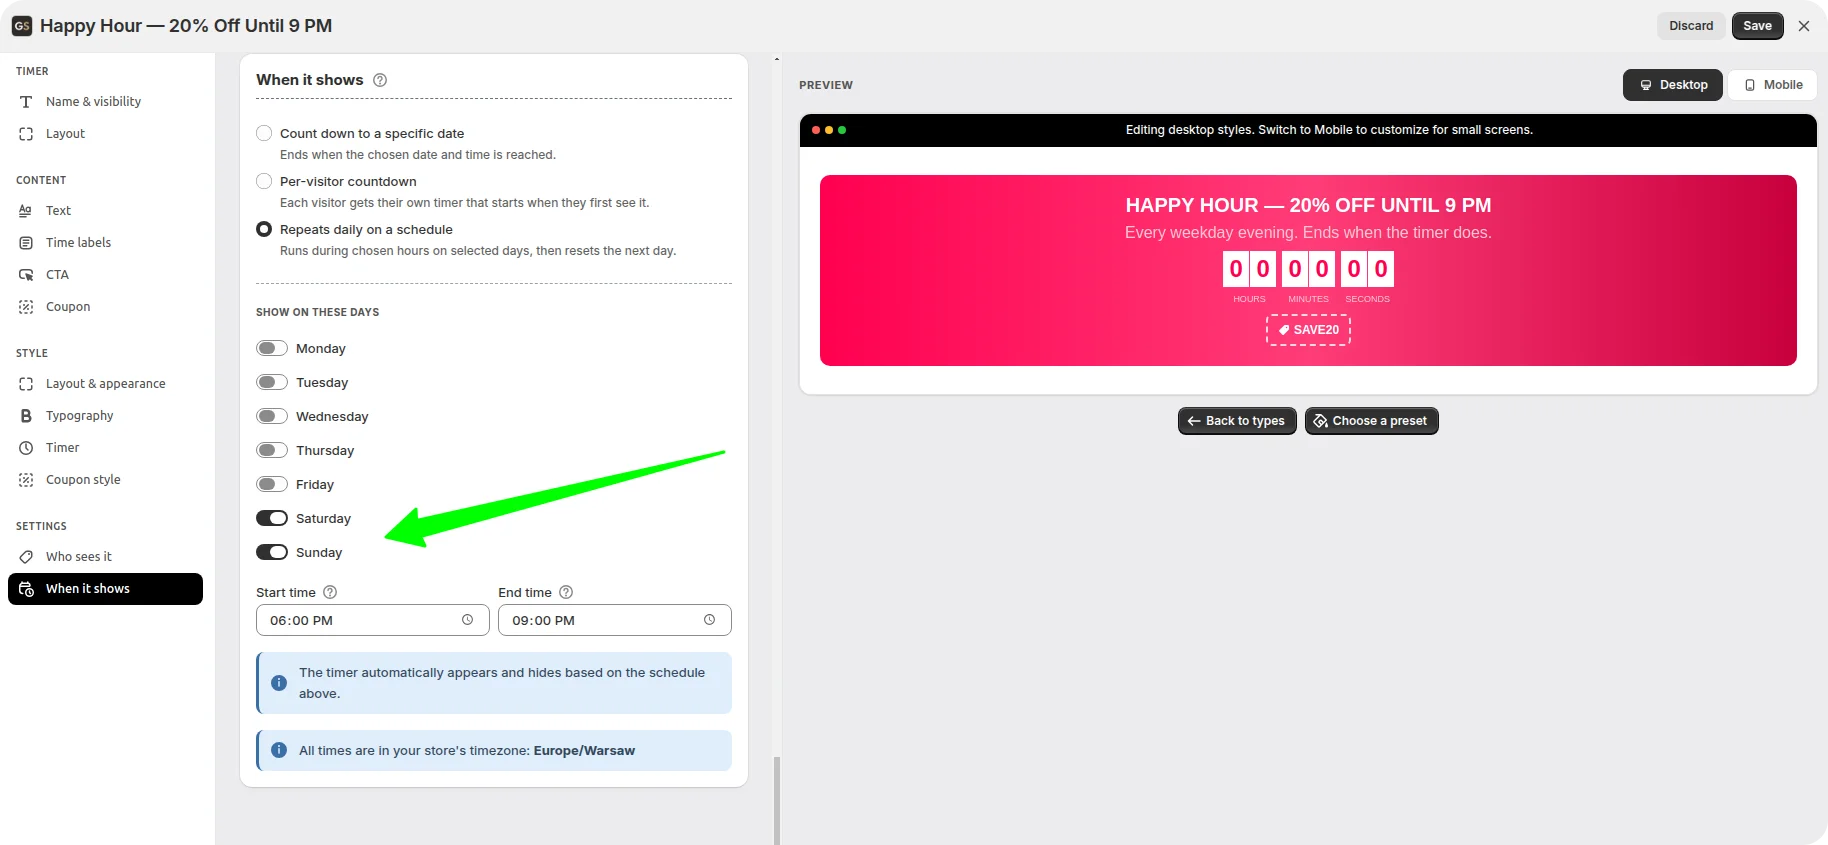Click the Start time input 06:00 PM

click(x=372, y=620)
